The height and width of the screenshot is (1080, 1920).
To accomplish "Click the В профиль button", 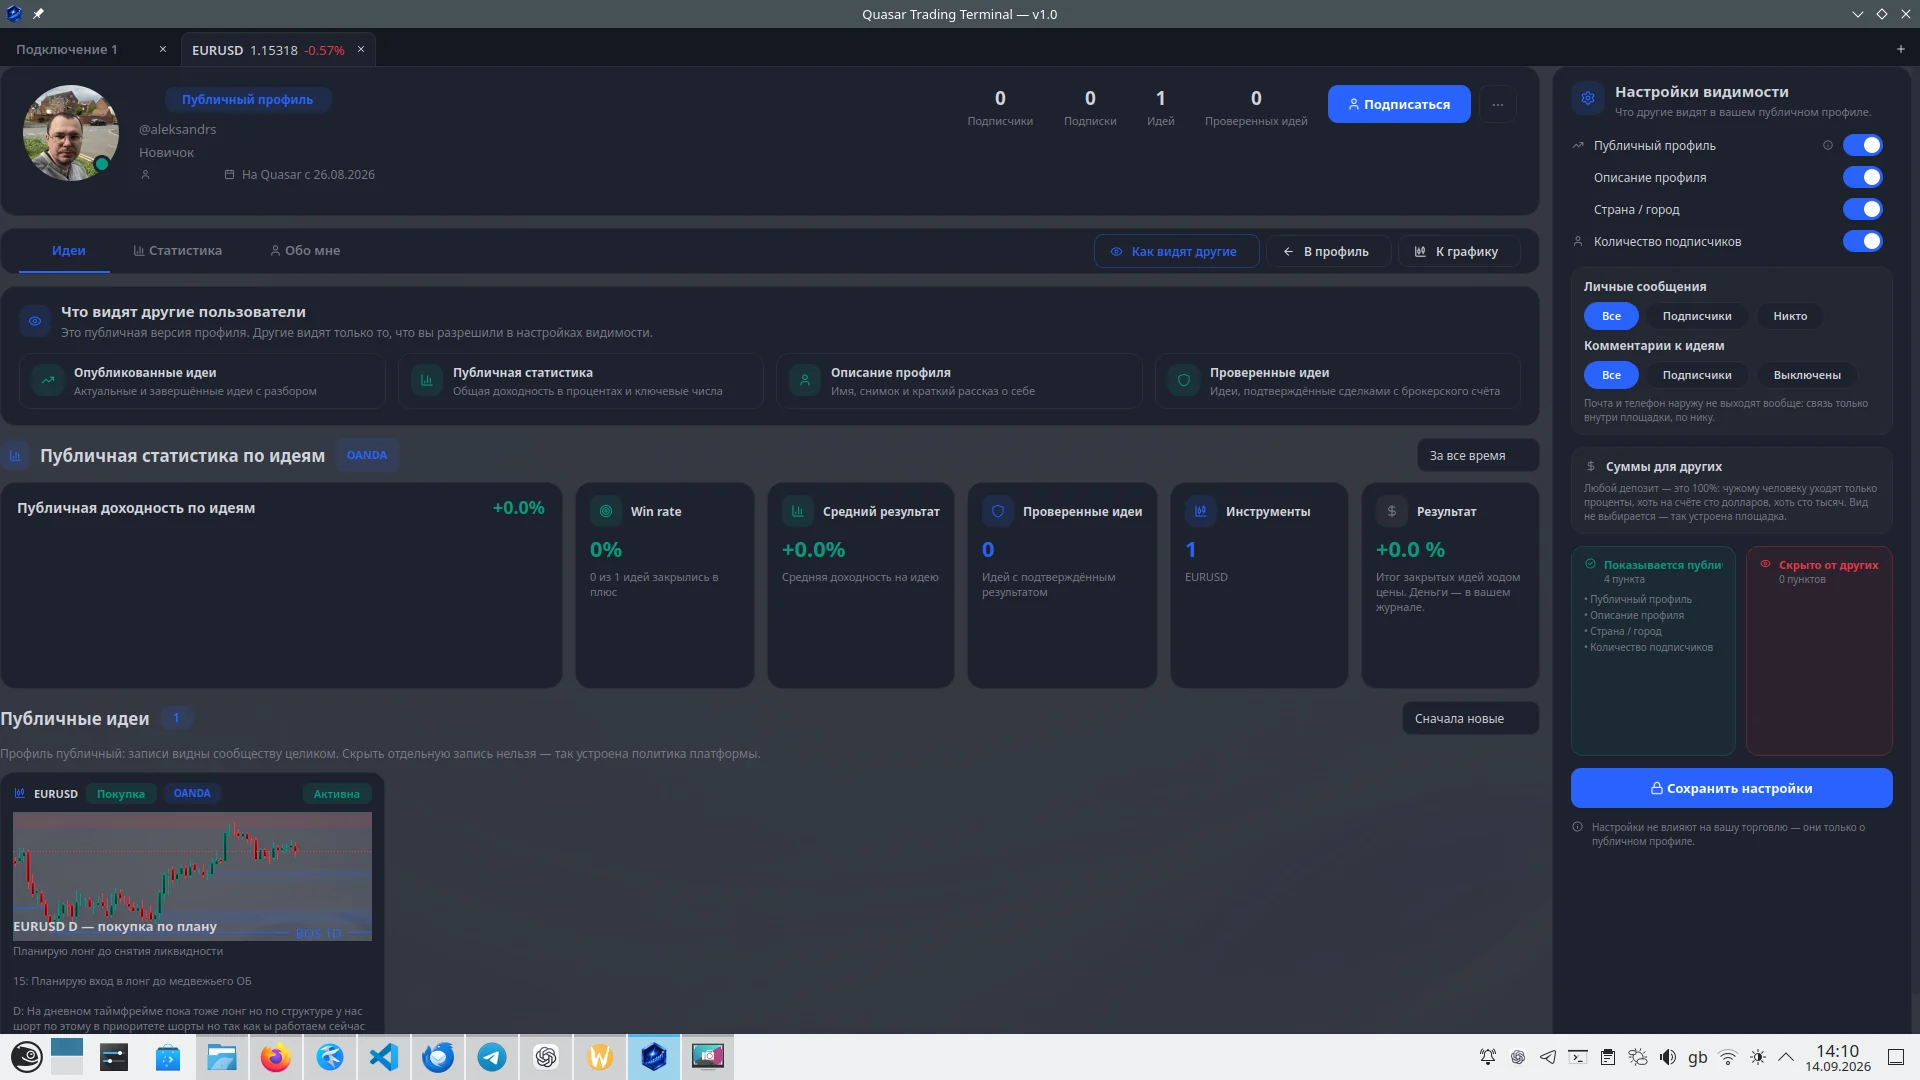I will point(1326,251).
